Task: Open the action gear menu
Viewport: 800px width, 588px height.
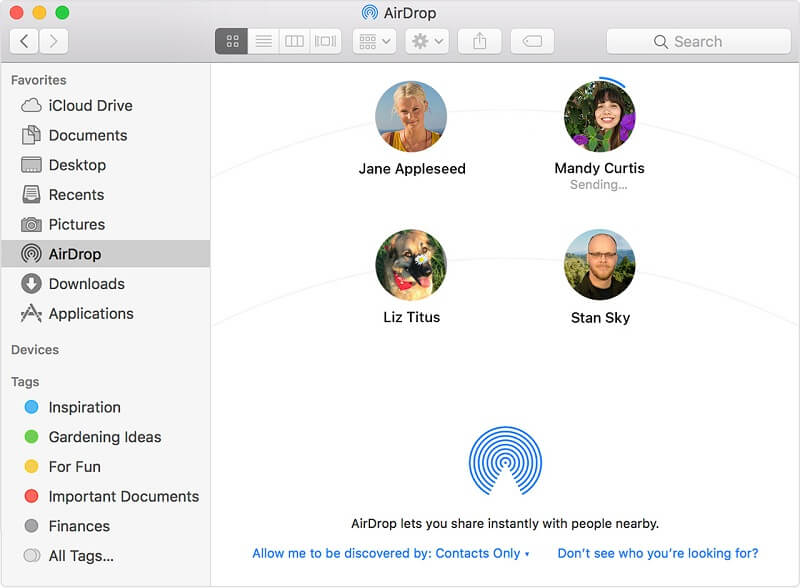Action: pos(427,41)
